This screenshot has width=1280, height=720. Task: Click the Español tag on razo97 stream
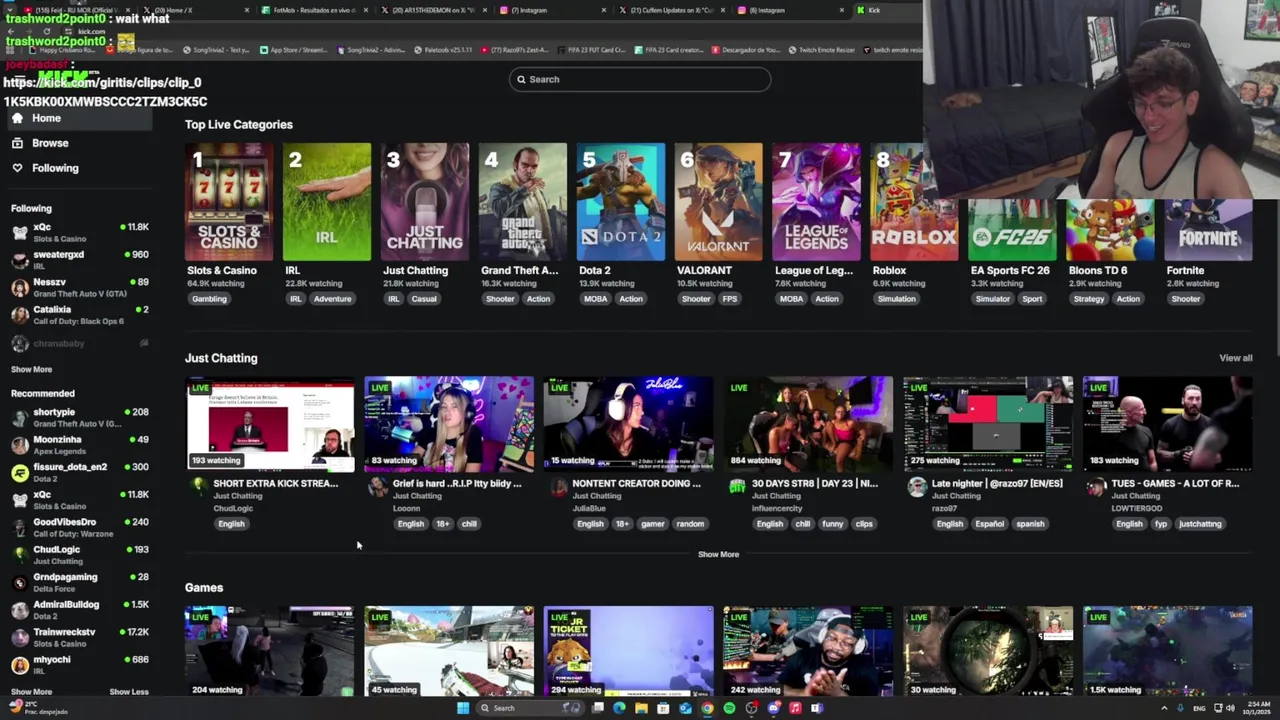tap(989, 524)
